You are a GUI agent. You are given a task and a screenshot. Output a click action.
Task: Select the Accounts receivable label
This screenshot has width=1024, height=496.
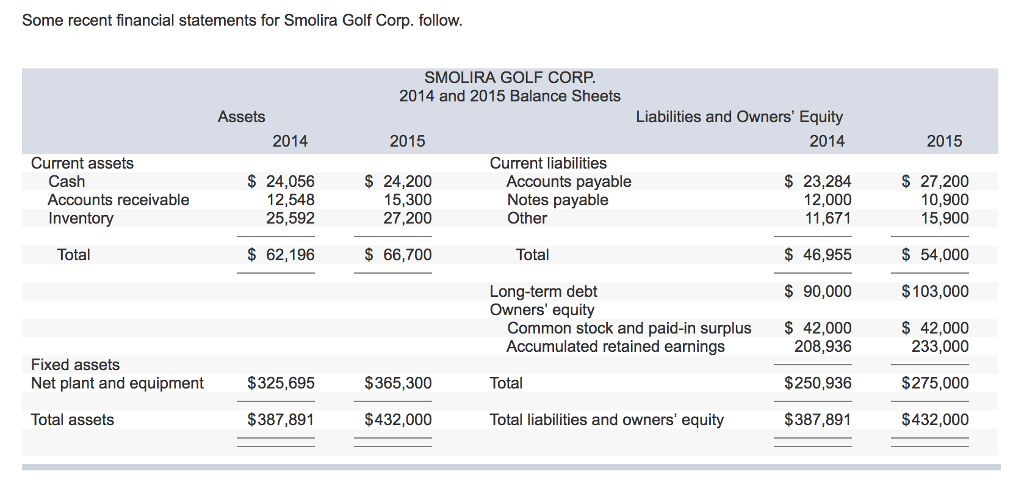click(x=119, y=200)
